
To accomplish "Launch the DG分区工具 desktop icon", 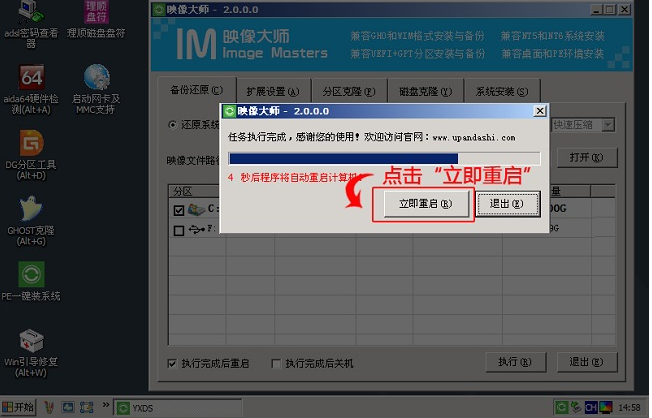I will (31, 155).
